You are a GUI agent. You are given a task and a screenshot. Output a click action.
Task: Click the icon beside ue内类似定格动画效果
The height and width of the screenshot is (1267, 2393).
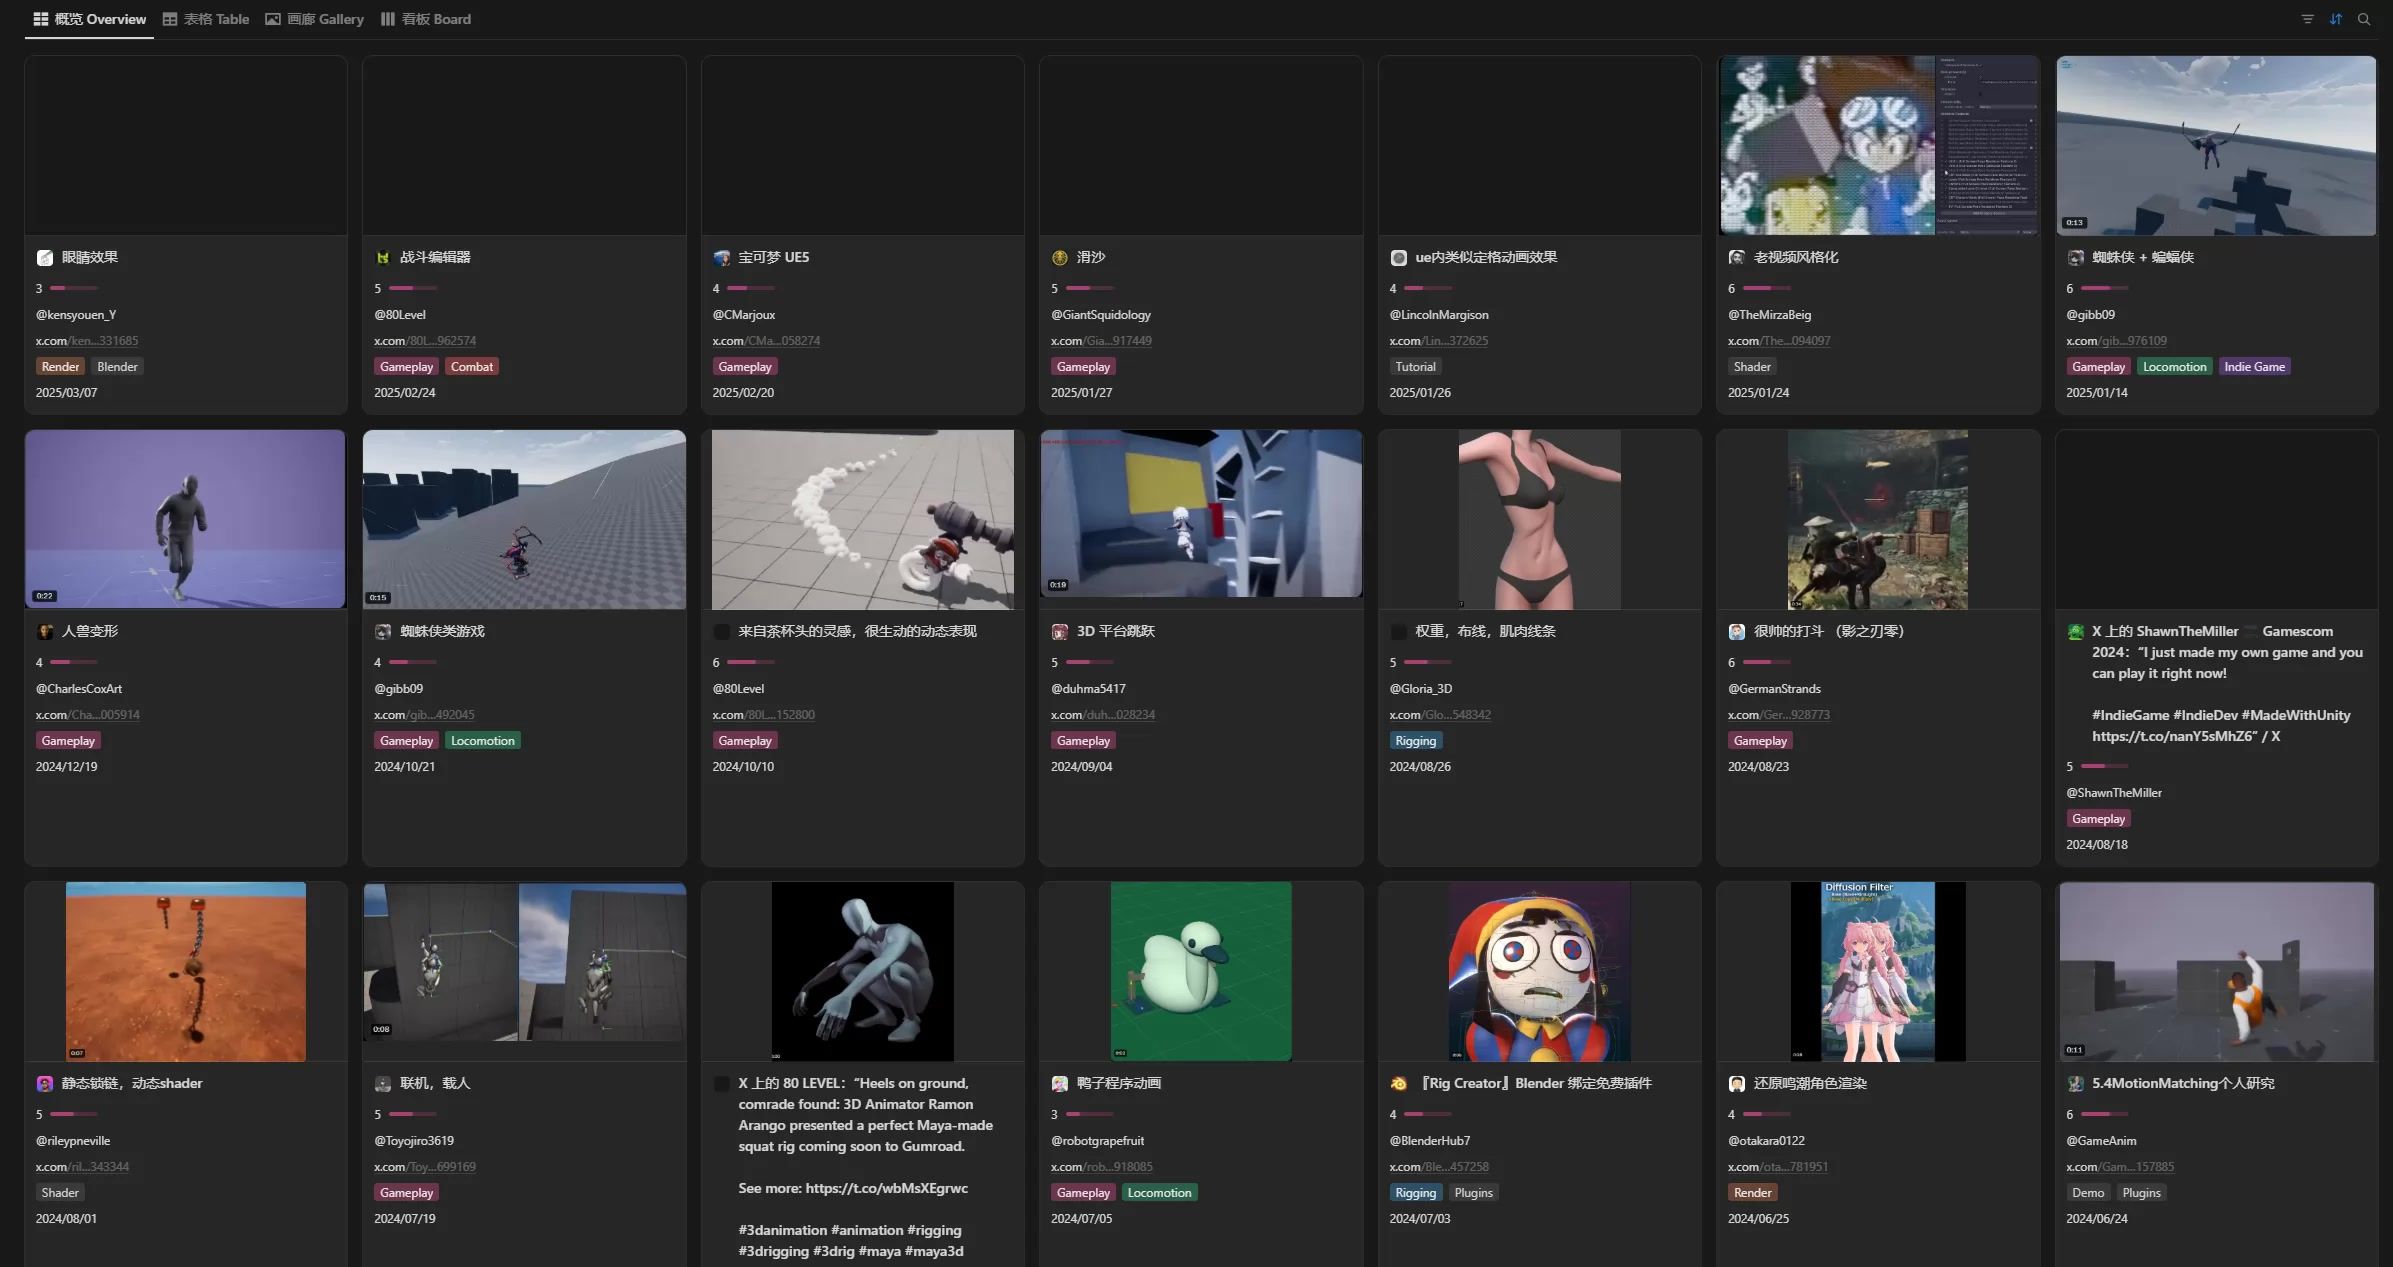tap(1398, 258)
